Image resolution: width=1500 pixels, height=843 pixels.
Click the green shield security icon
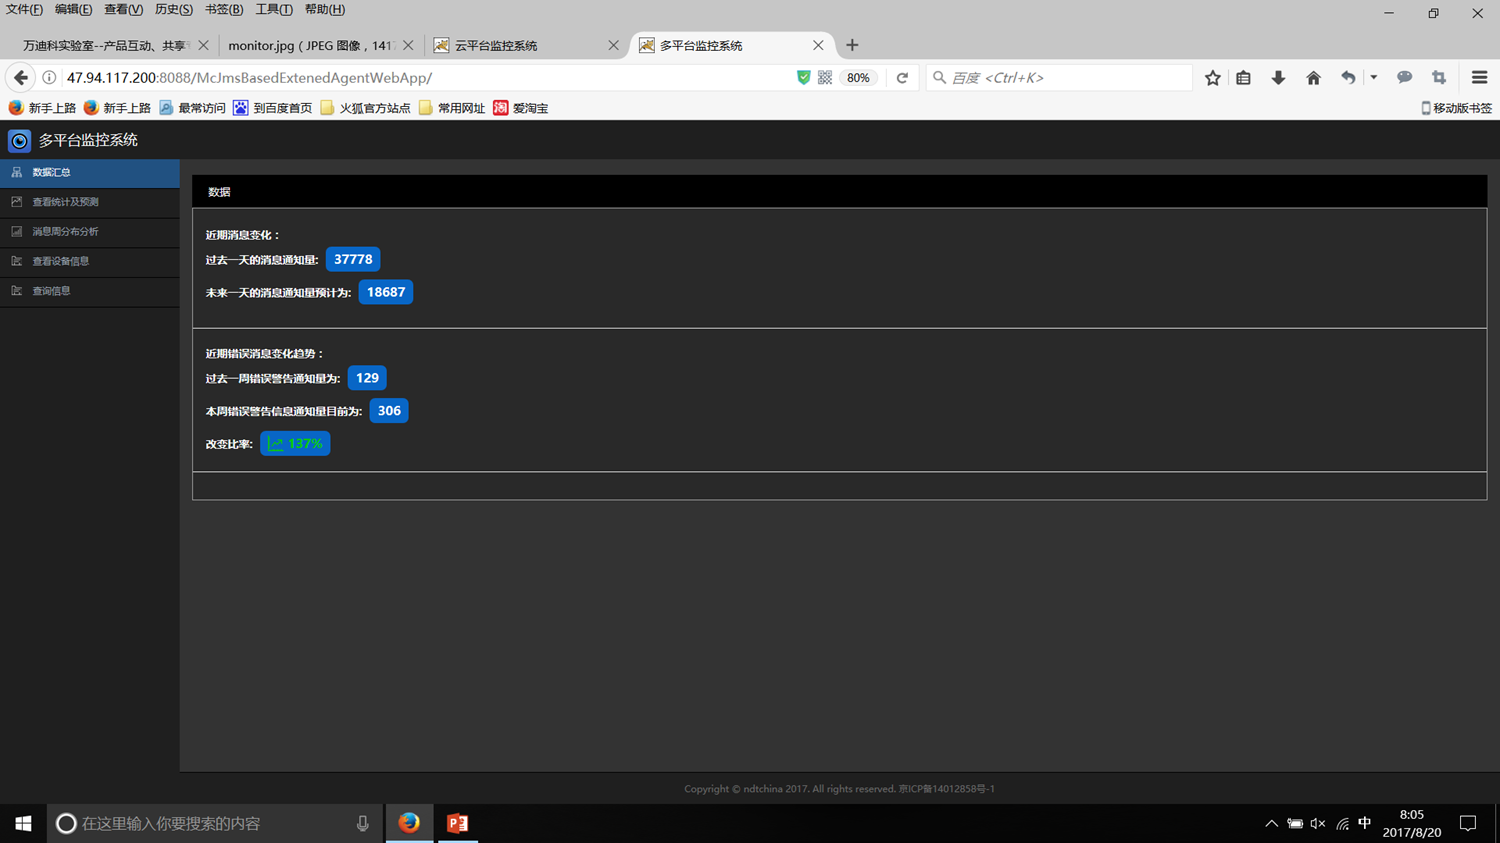[803, 78]
